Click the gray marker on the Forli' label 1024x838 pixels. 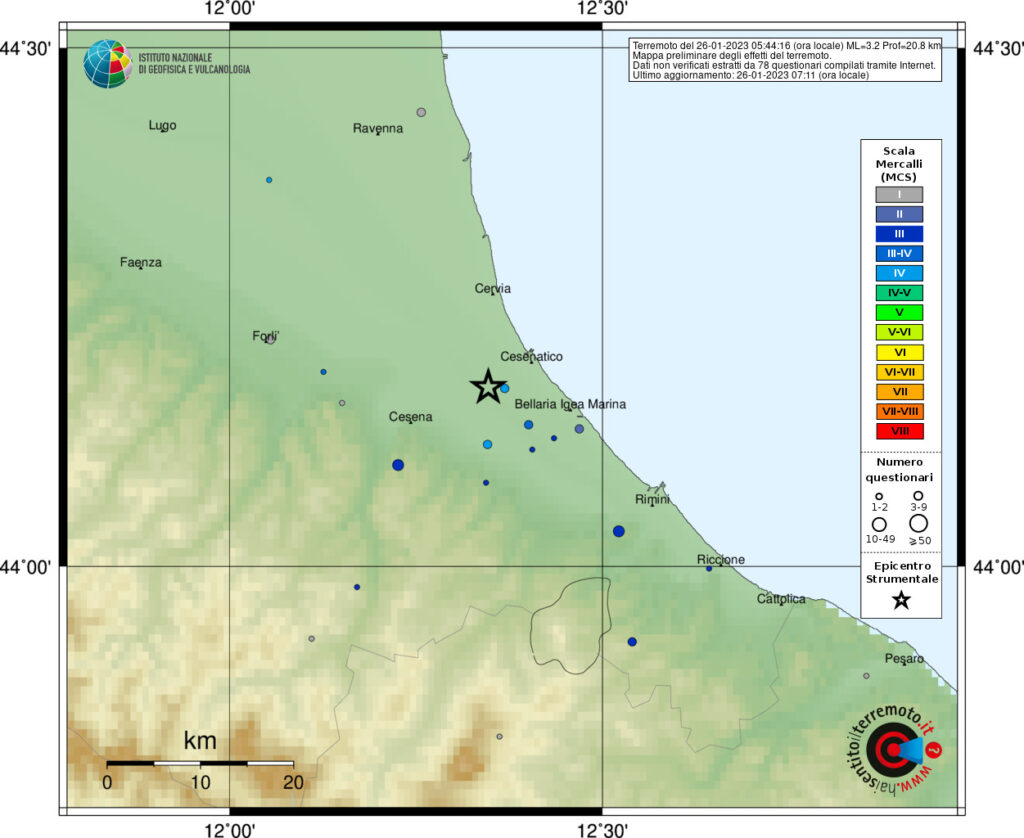tap(270, 340)
